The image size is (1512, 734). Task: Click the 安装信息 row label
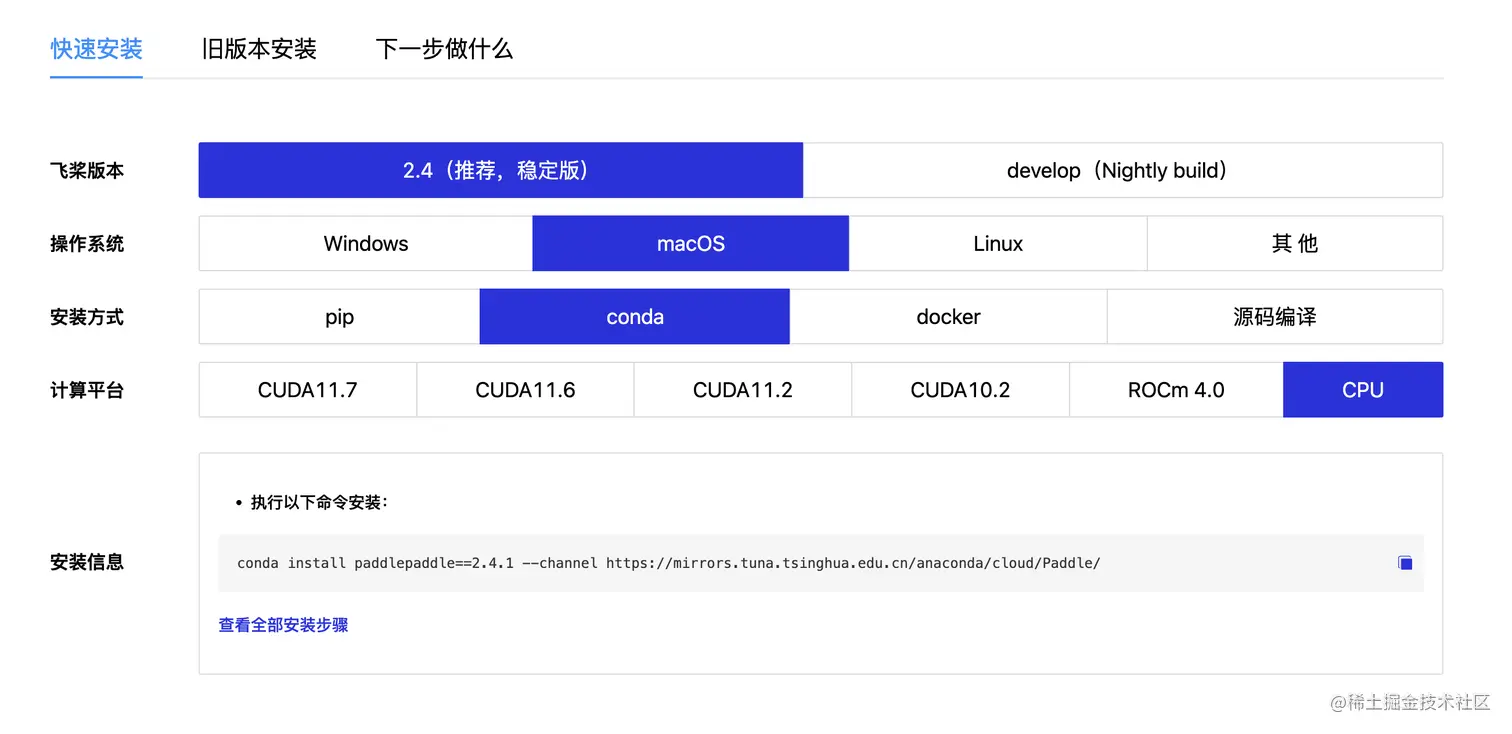pyautogui.click(x=87, y=562)
